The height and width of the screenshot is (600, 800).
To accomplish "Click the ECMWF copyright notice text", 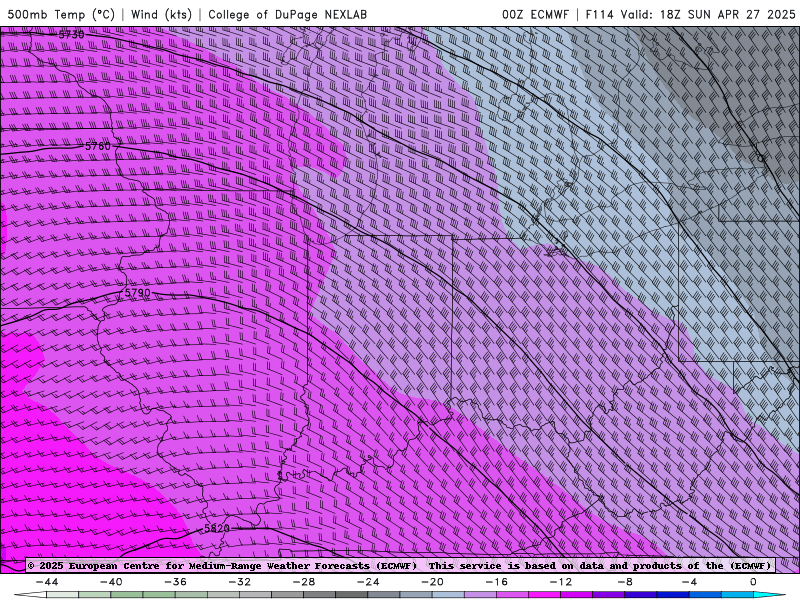I will click(x=400, y=566).
